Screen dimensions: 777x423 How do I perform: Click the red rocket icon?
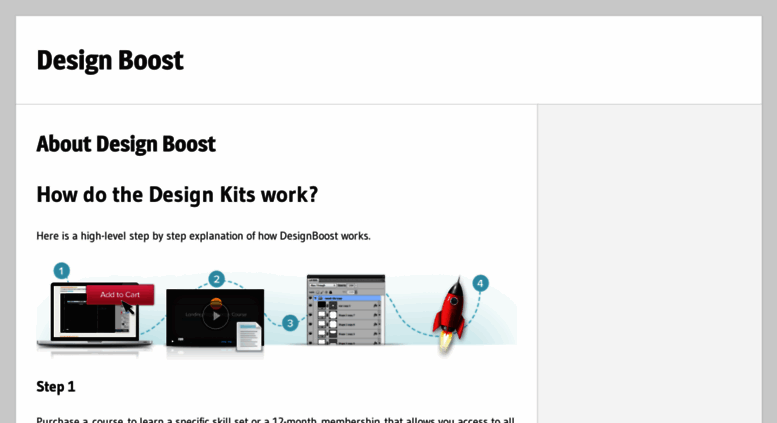[x=450, y=315]
